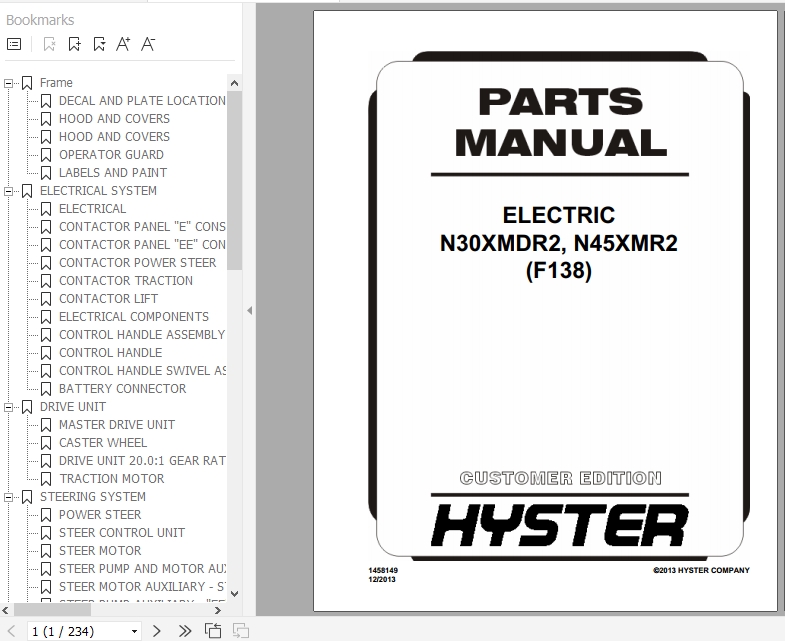The height and width of the screenshot is (641, 785).
Task: Increase bookmark text size with A+
Action: [x=123, y=44]
